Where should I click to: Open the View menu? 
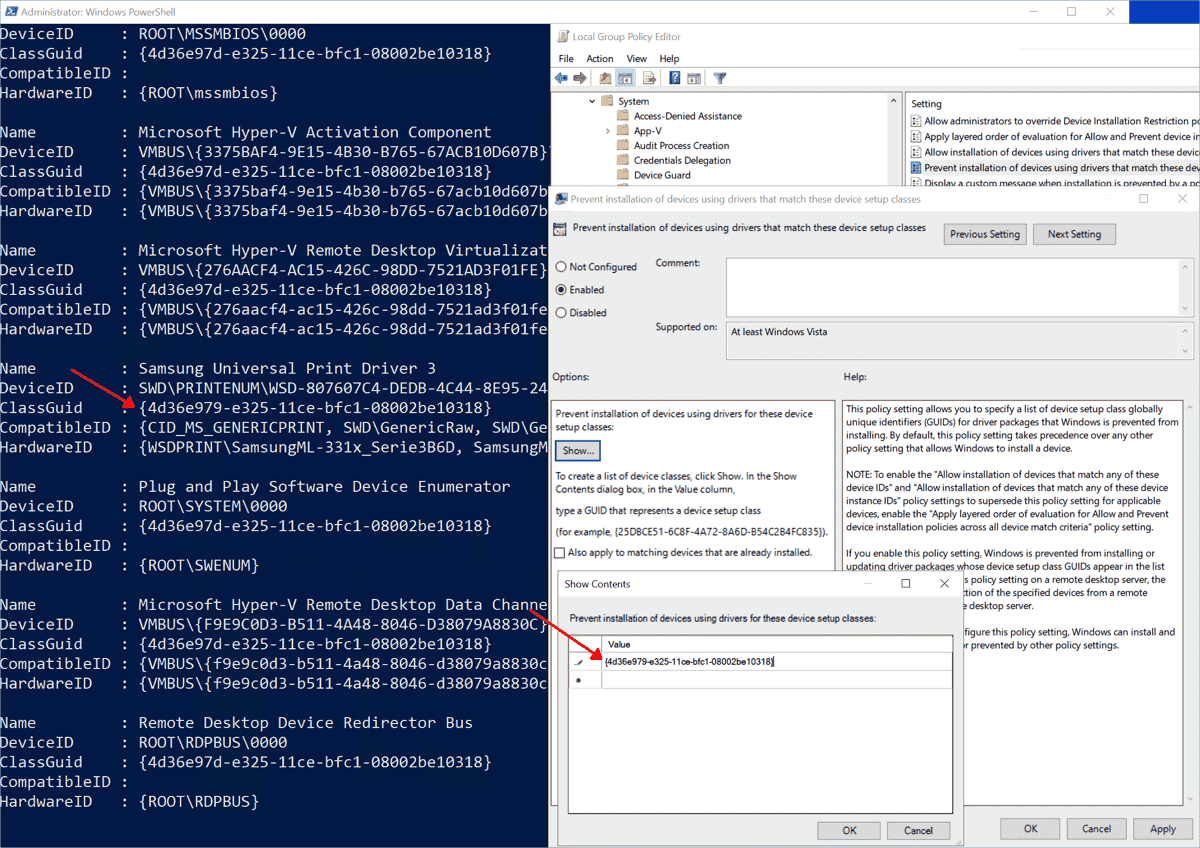(x=637, y=58)
